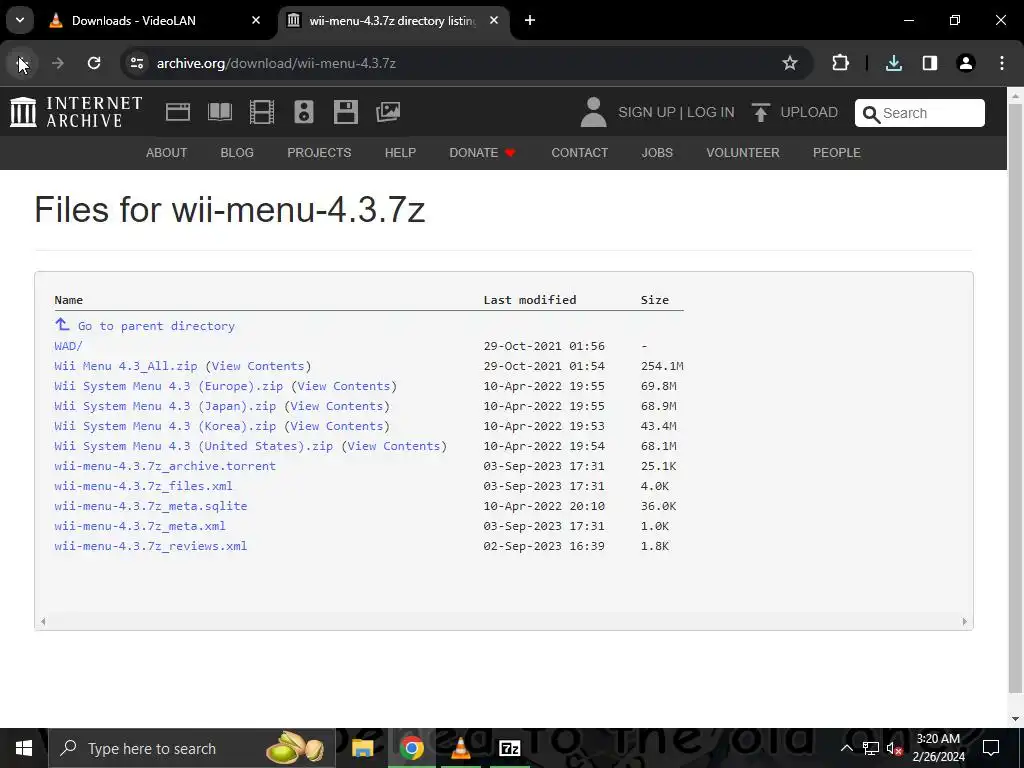
Task: Open the HELP menu item
Action: [x=400, y=153]
